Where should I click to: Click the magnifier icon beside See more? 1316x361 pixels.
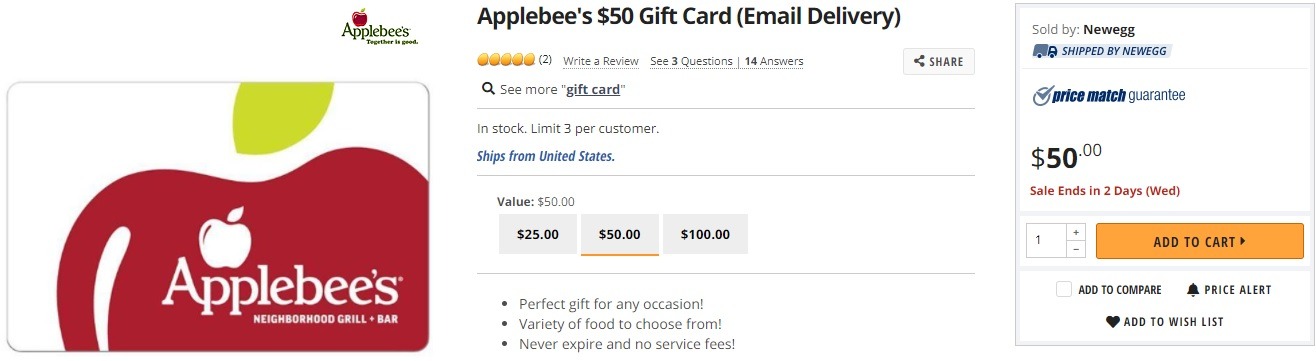click(x=488, y=89)
